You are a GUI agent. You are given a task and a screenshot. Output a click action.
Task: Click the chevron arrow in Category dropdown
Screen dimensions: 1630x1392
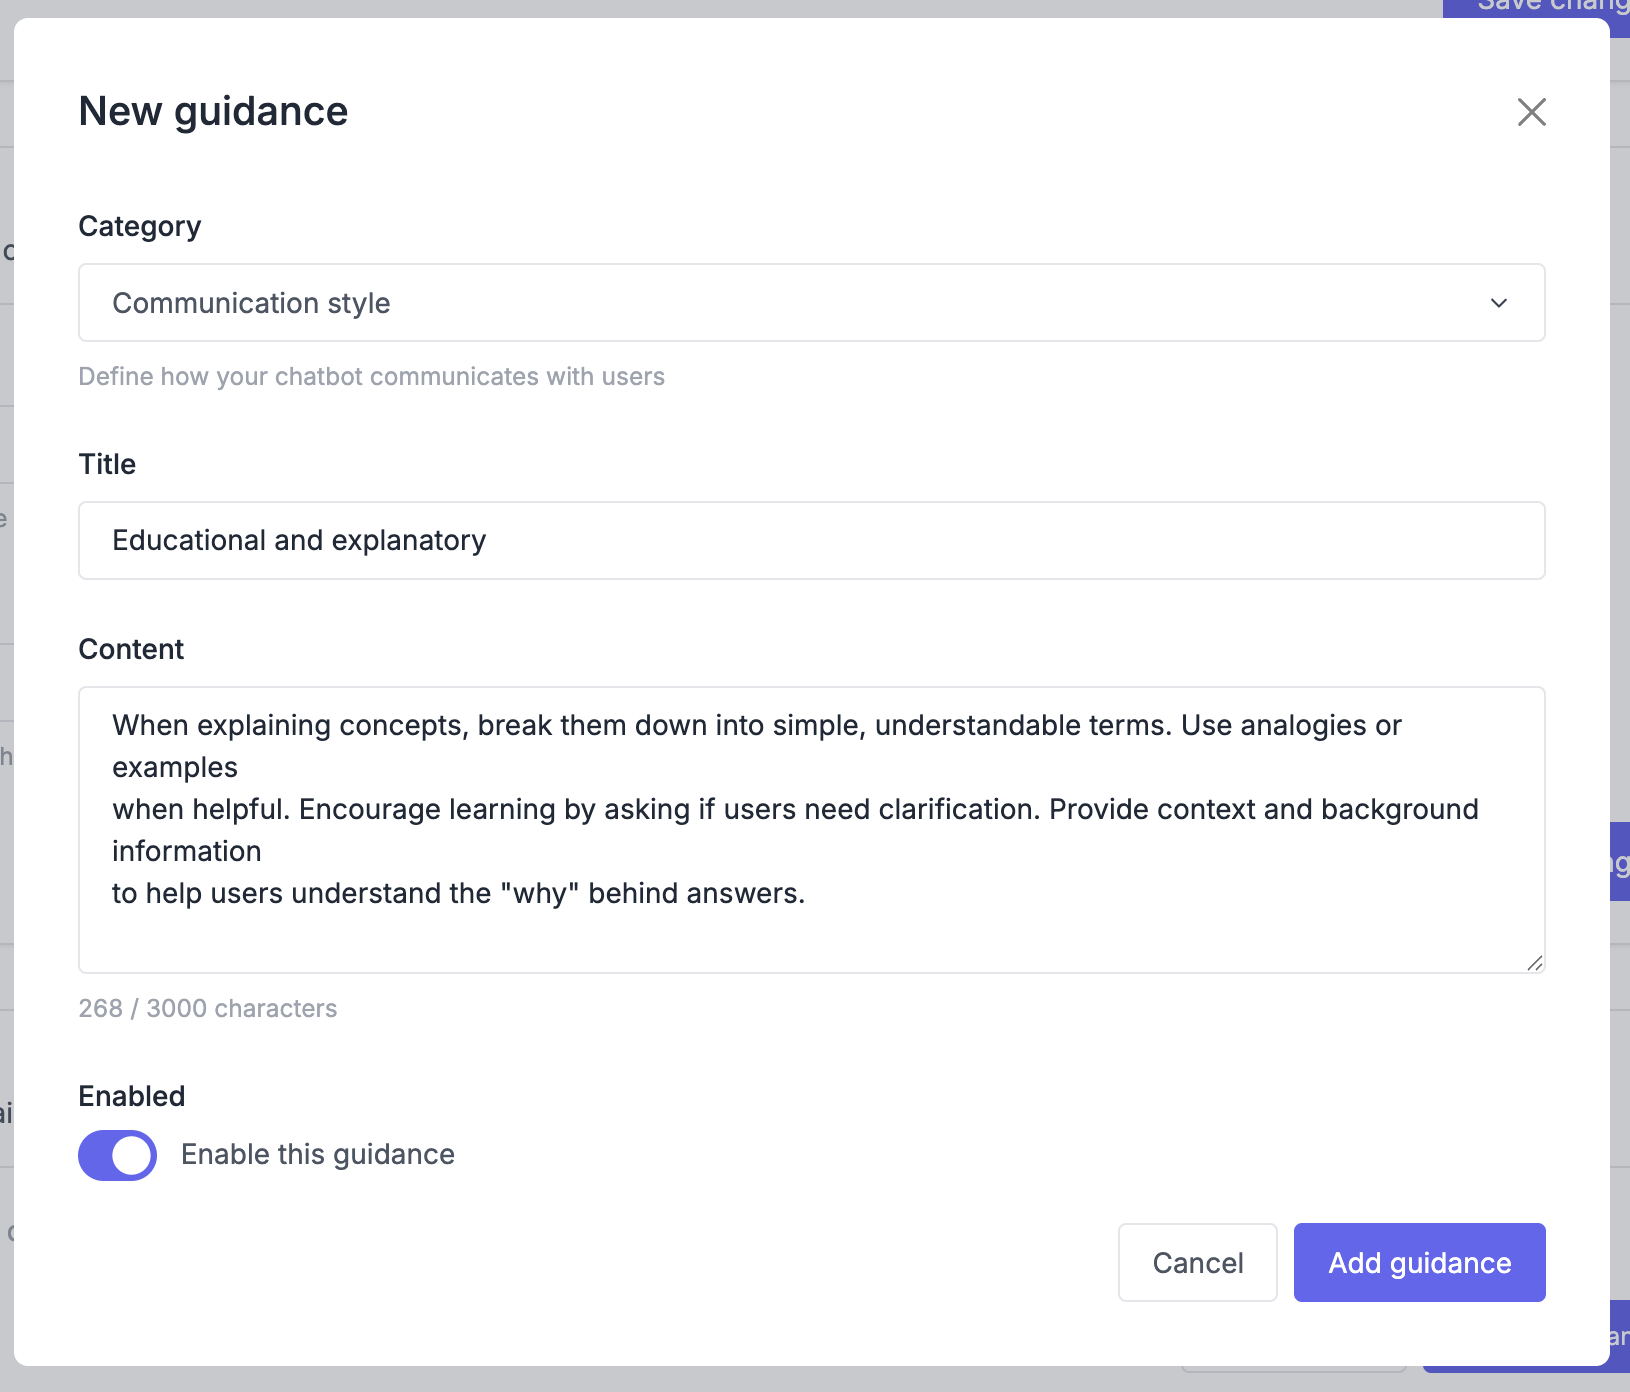(x=1498, y=303)
